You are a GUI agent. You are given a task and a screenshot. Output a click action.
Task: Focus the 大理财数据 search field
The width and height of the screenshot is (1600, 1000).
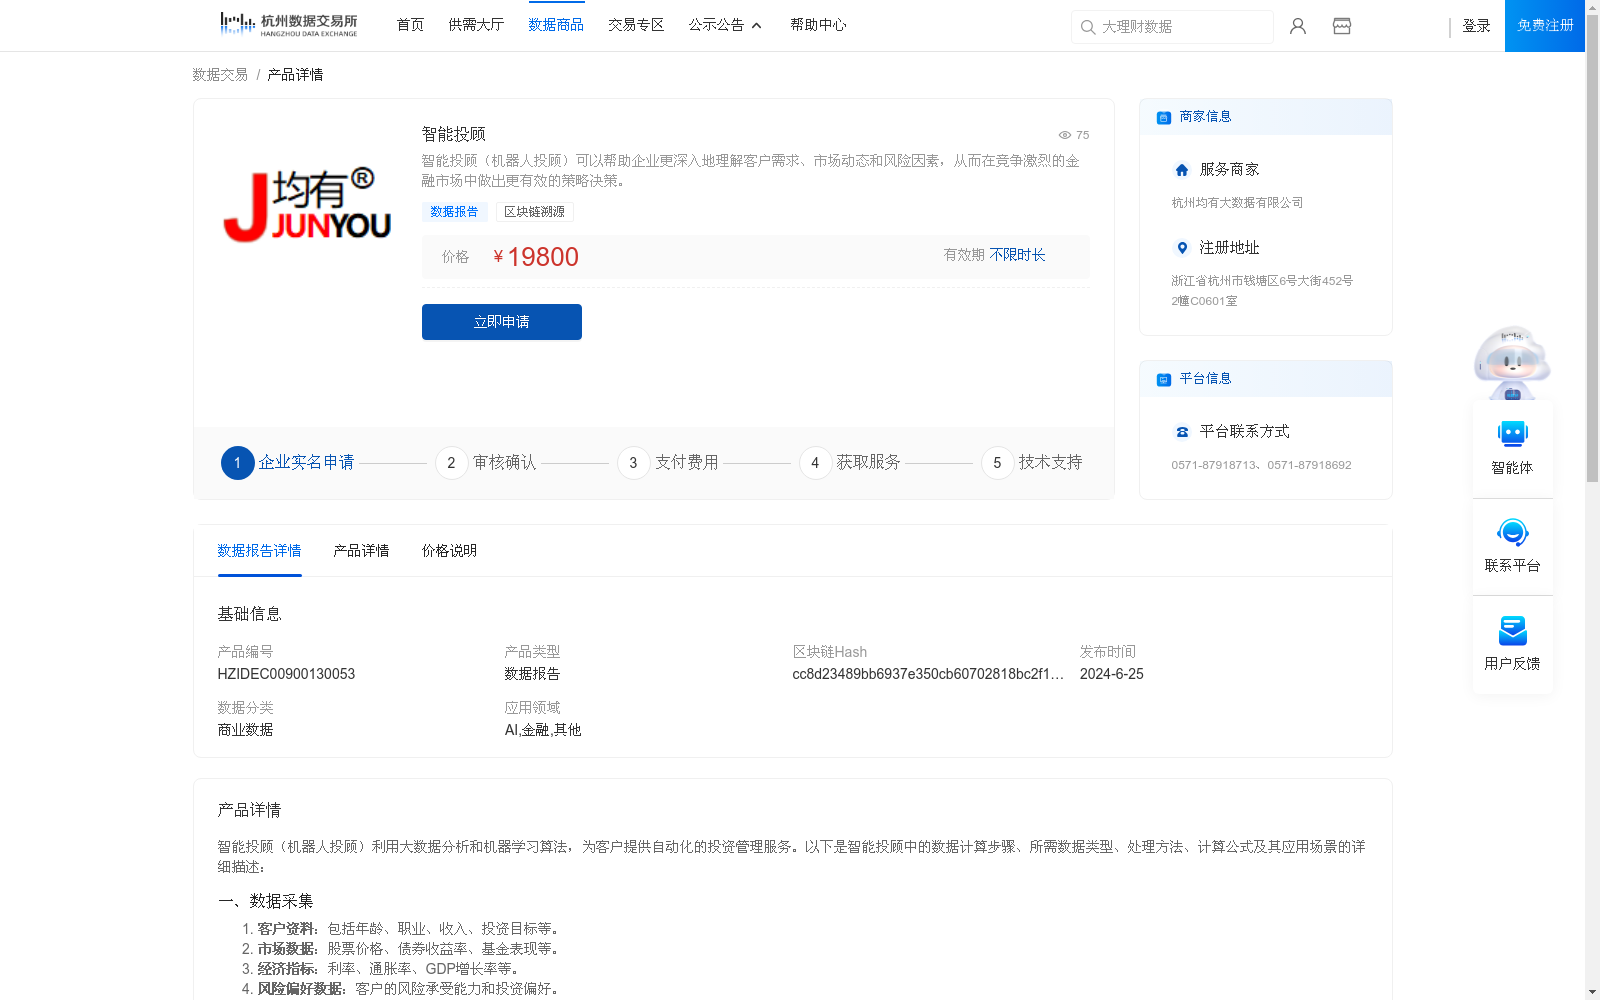click(1172, 27)
